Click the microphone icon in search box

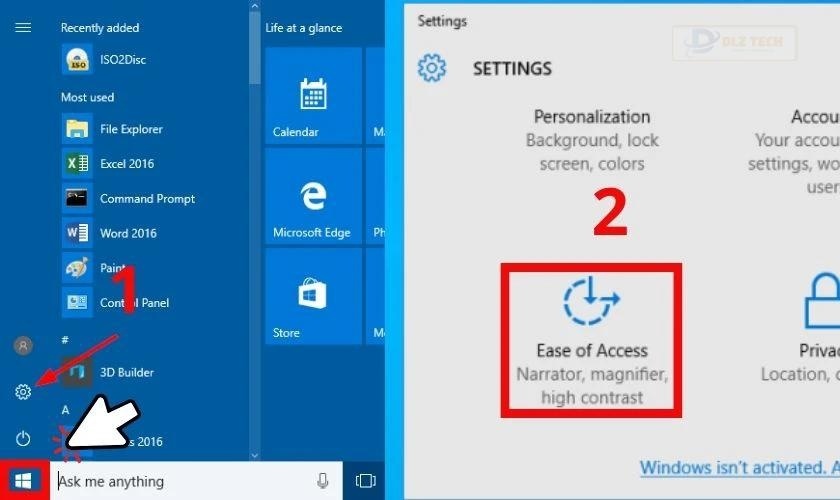pyautogui.click(x=322, y=481)
